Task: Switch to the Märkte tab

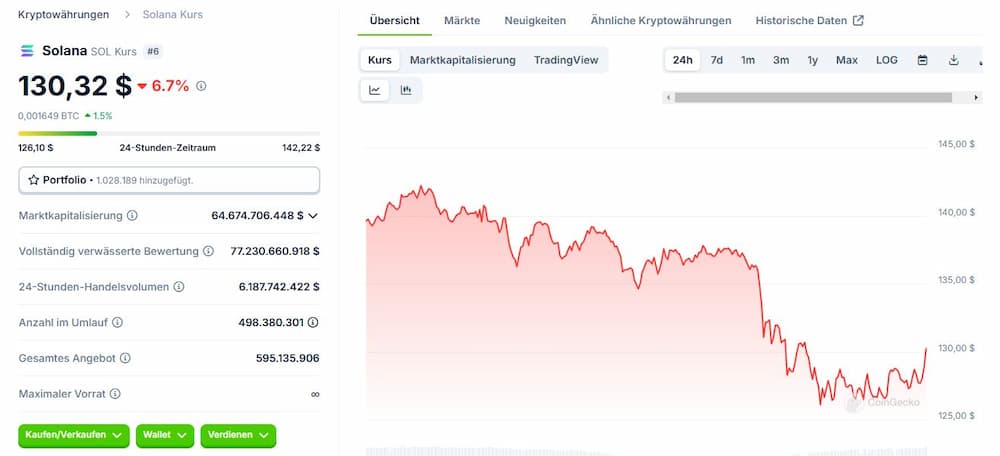Action: (462, 20)
